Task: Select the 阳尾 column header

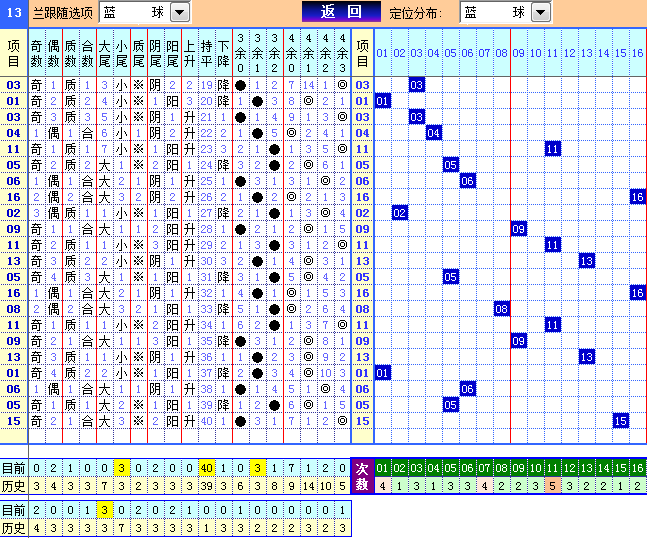Action: click(x=172, y=53)
